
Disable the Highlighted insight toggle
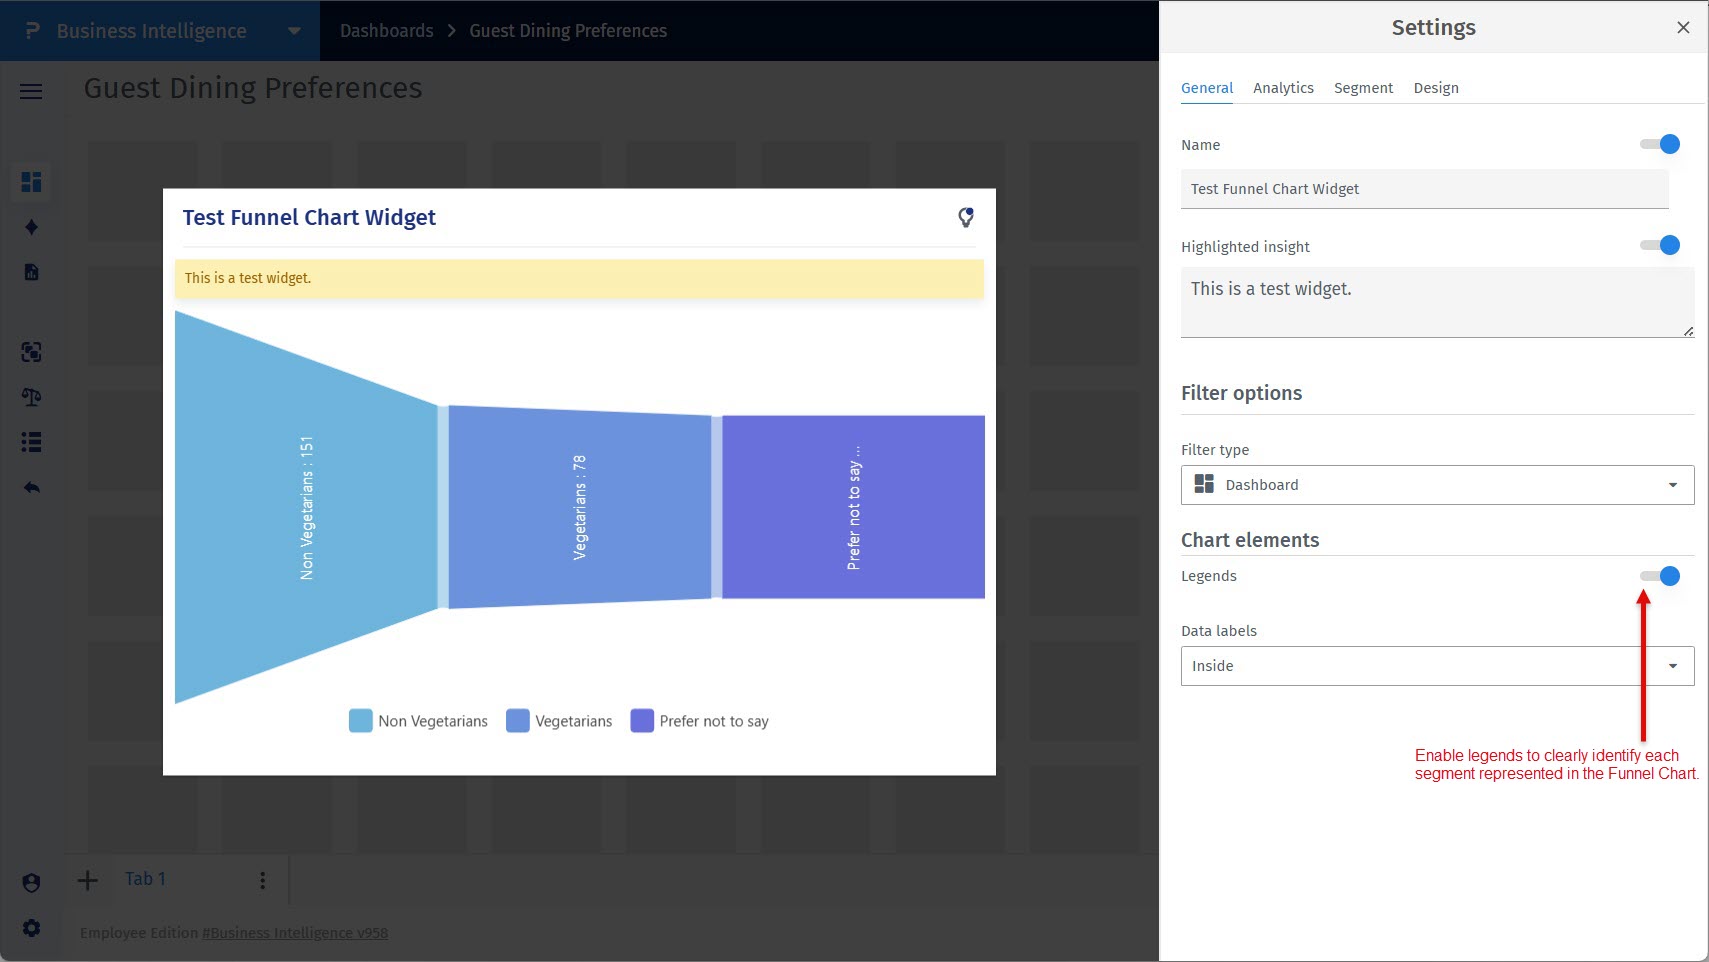(1660, 246)
